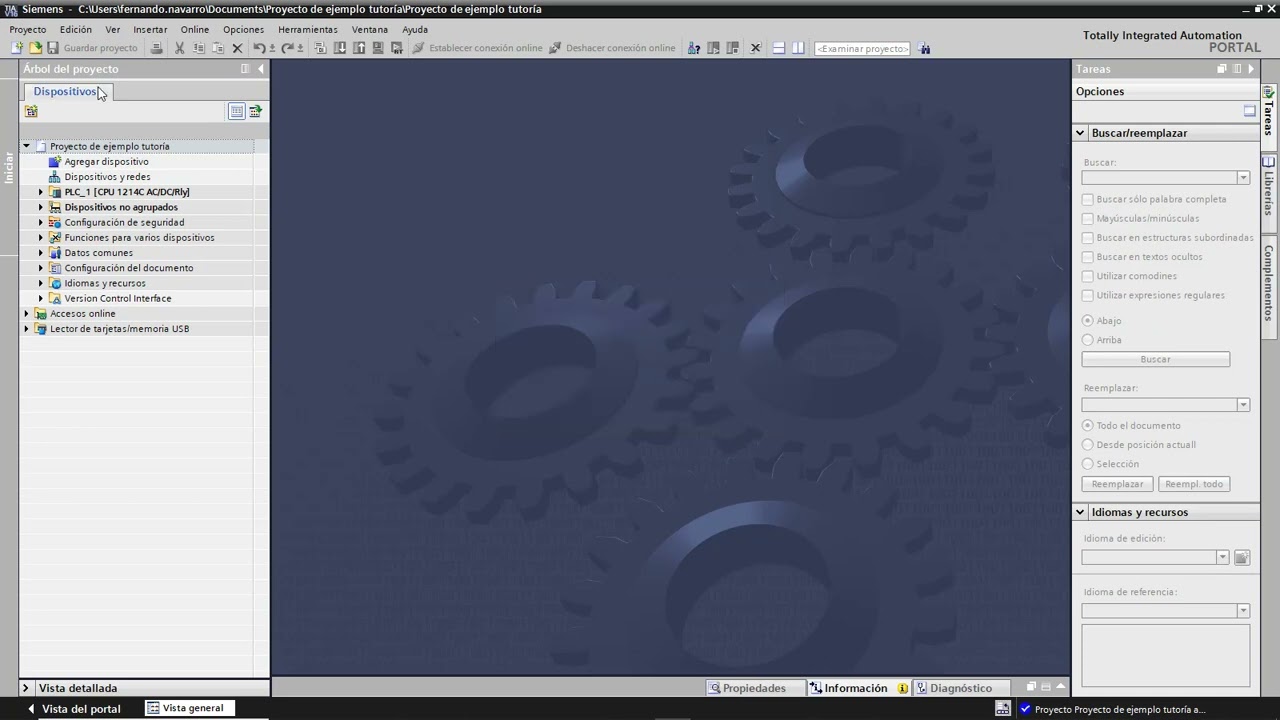Enable Utilizar expresiones regulares checkbox
The image size is (1280, 720).
point(1088,295)
